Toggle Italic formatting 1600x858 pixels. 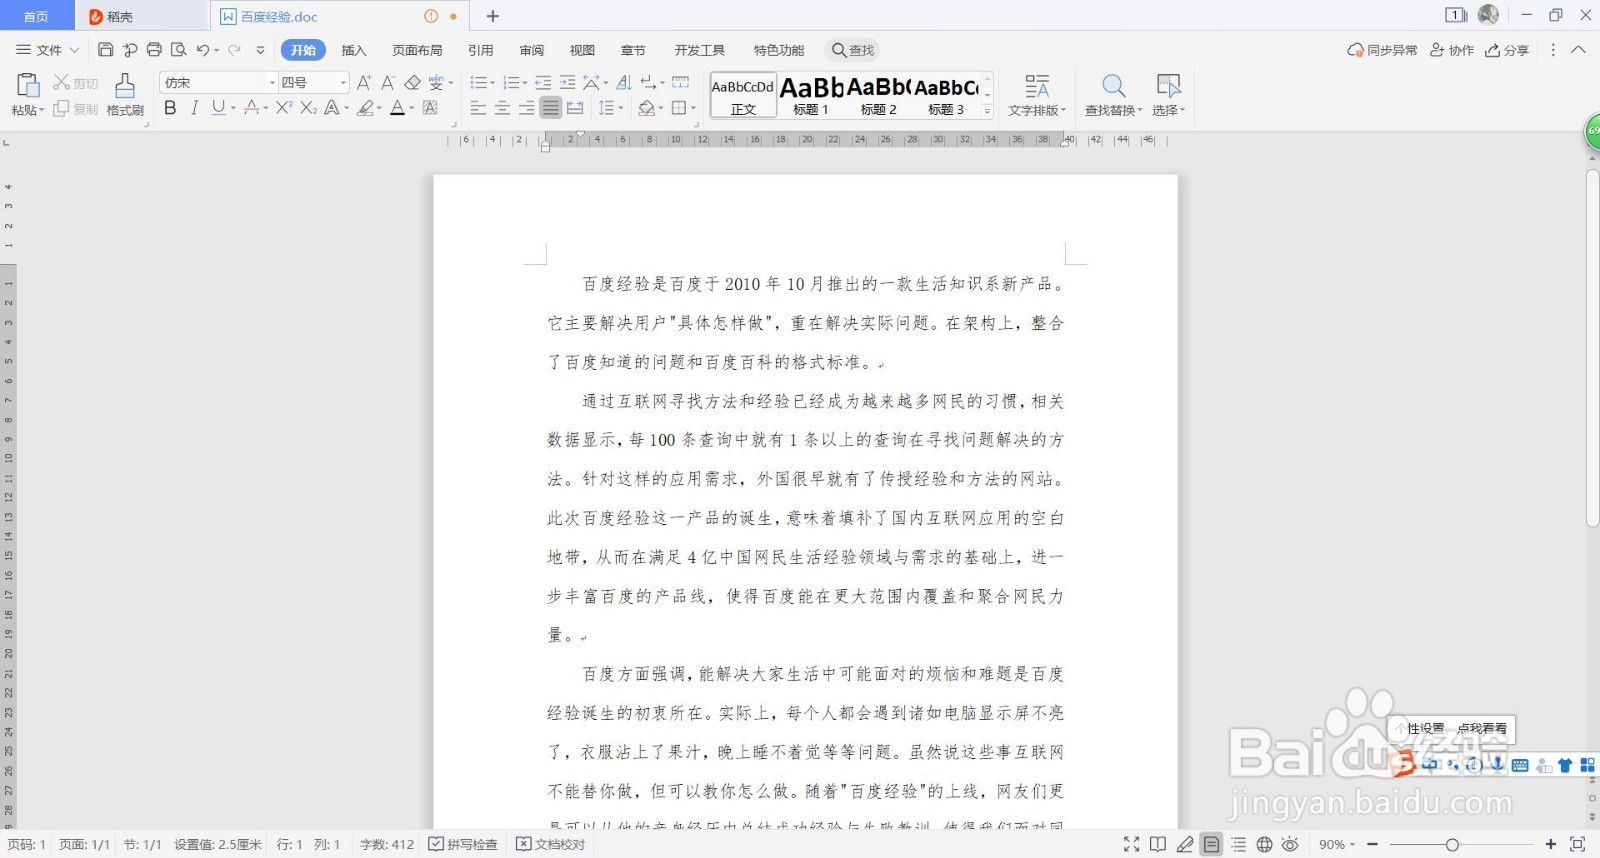[x=194, y=108]
